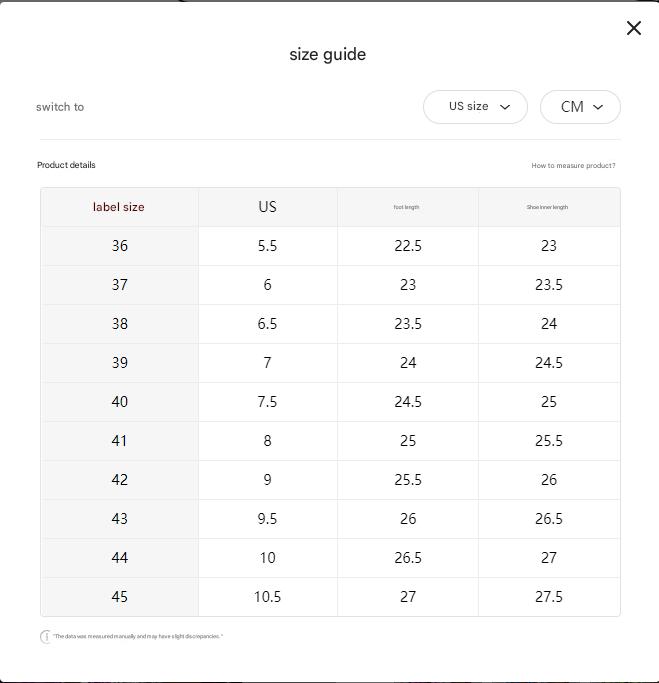Click the 22.5 foot length value
This screenshot has height=683, width=659.
(x=408, y=246)
